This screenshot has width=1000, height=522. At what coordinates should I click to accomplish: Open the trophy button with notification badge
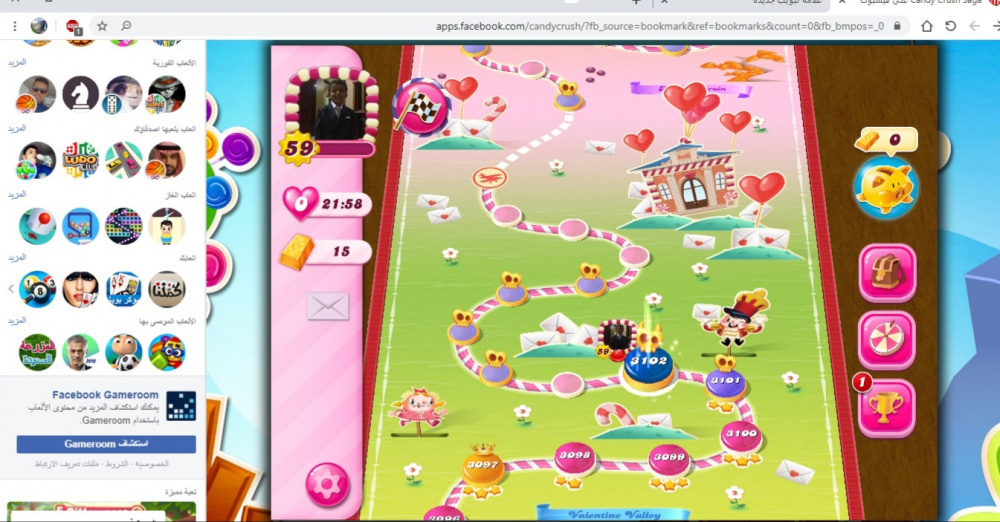(886, 408)
